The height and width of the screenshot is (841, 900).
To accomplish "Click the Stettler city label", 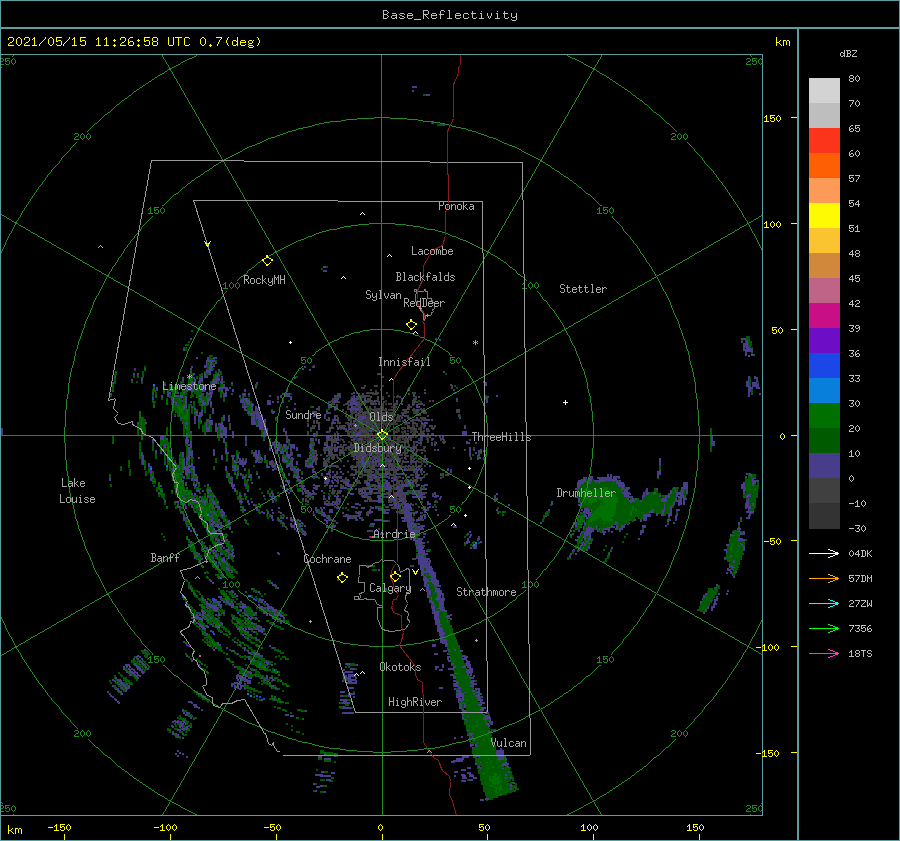I will (x=583, y=289).
